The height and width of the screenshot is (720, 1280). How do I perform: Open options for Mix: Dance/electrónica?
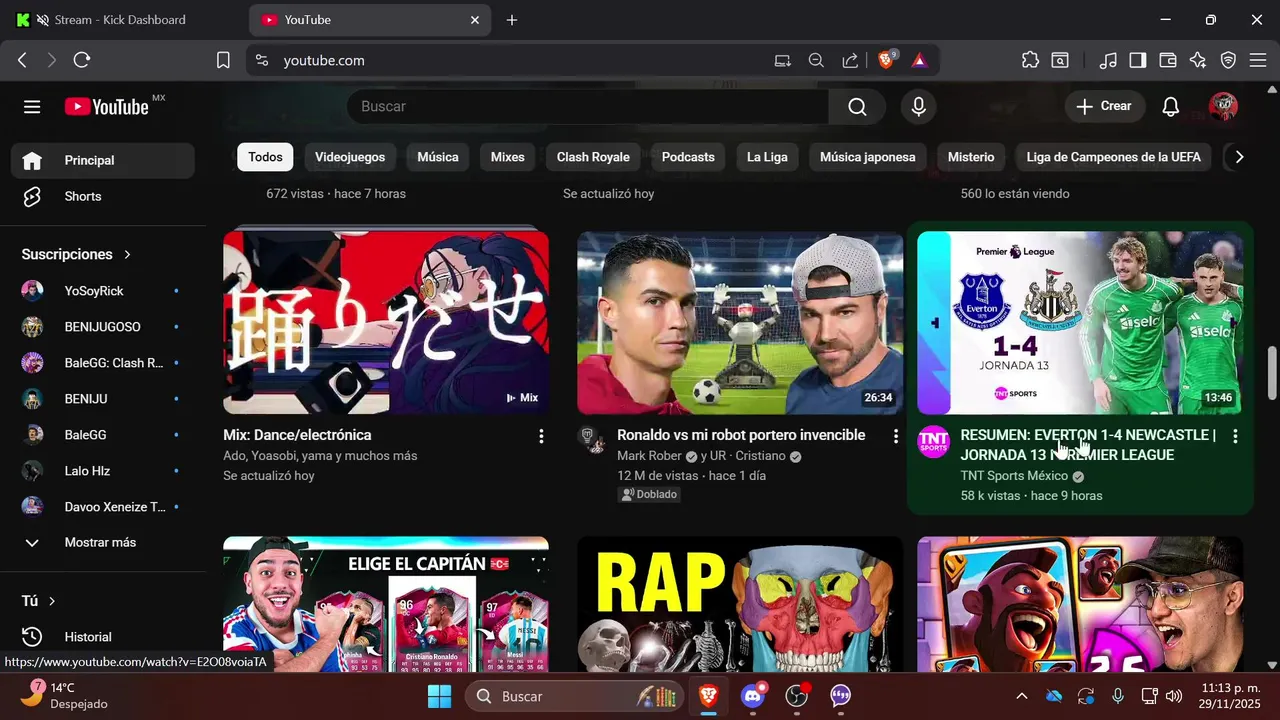541,436
